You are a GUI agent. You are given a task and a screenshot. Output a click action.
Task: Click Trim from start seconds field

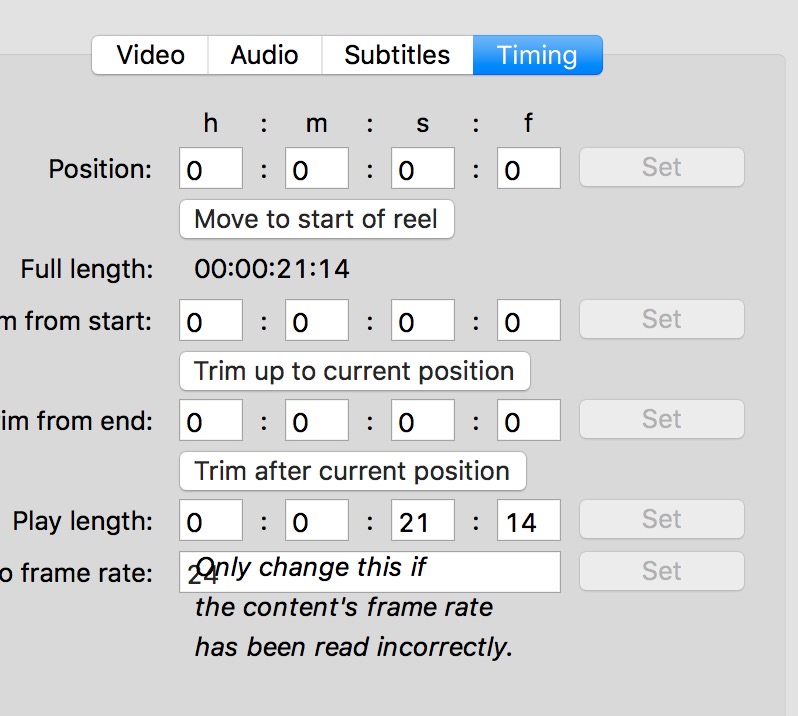[x=423, y=321]
